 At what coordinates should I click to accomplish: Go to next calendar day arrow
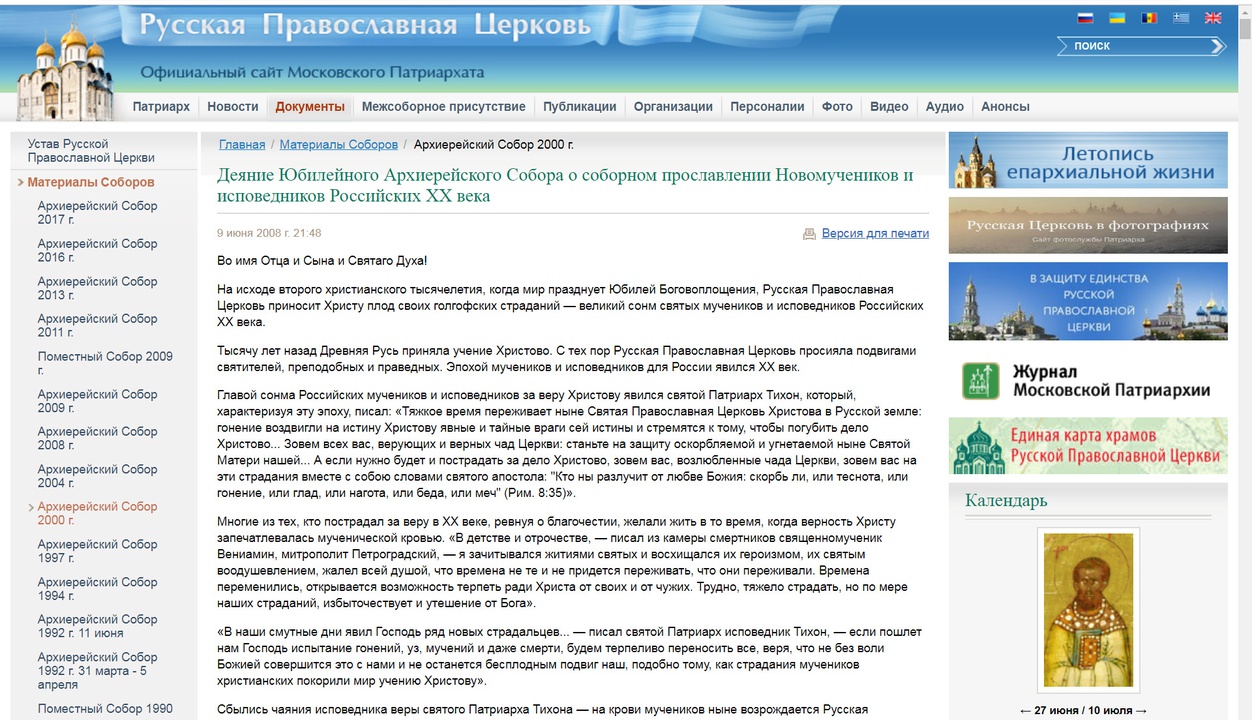point(1141,711)
